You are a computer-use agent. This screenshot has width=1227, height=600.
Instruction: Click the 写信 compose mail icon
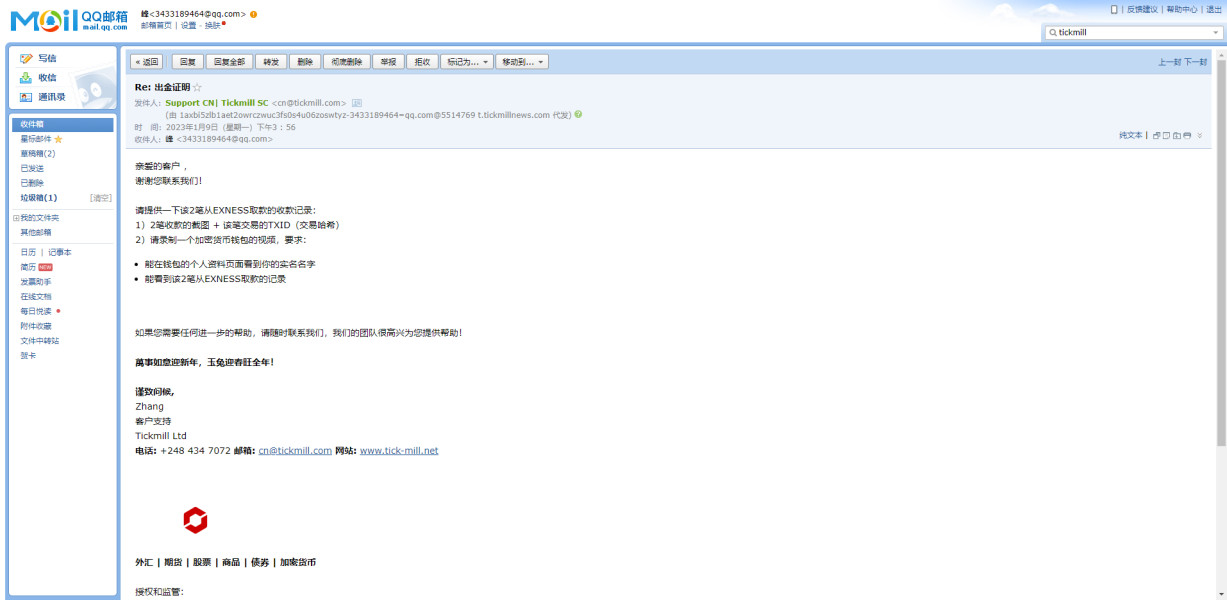pyautogui.click(x=27, y=58)
